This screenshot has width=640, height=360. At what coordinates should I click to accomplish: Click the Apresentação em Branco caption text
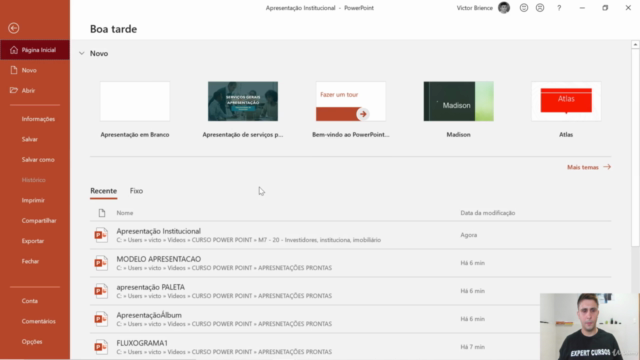click(135, 134)
